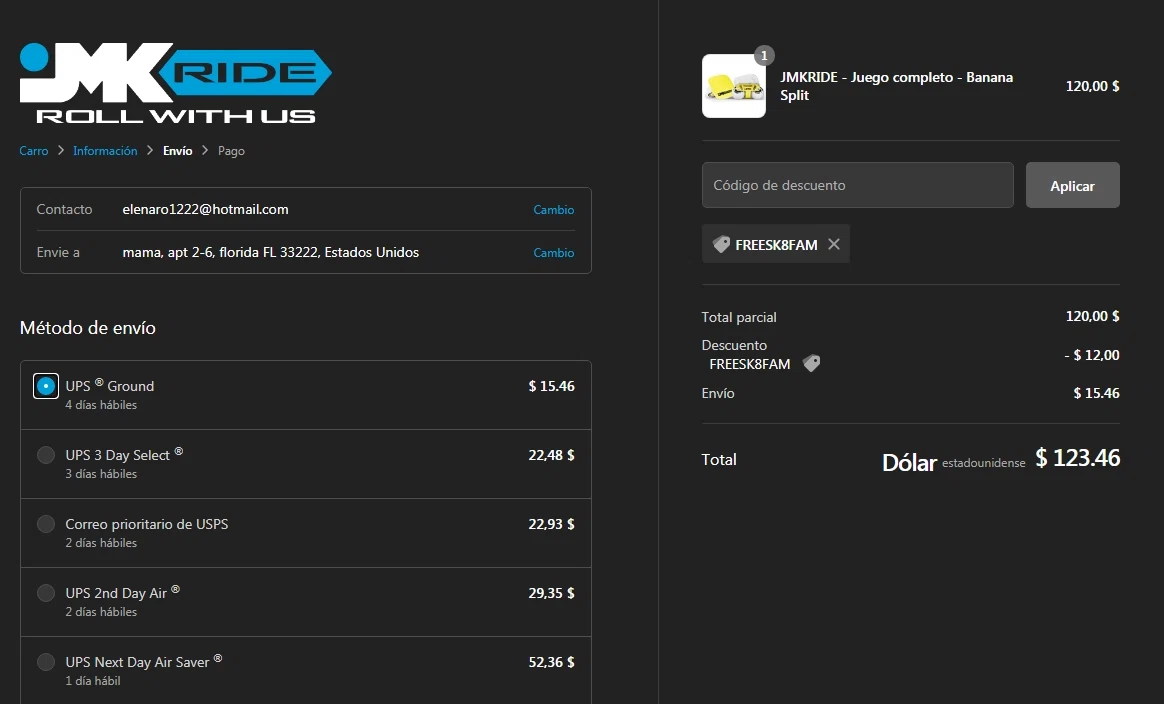Click the Método de envío heading
This screenshot has width=1164, height=704.
(x=88, y=327)
